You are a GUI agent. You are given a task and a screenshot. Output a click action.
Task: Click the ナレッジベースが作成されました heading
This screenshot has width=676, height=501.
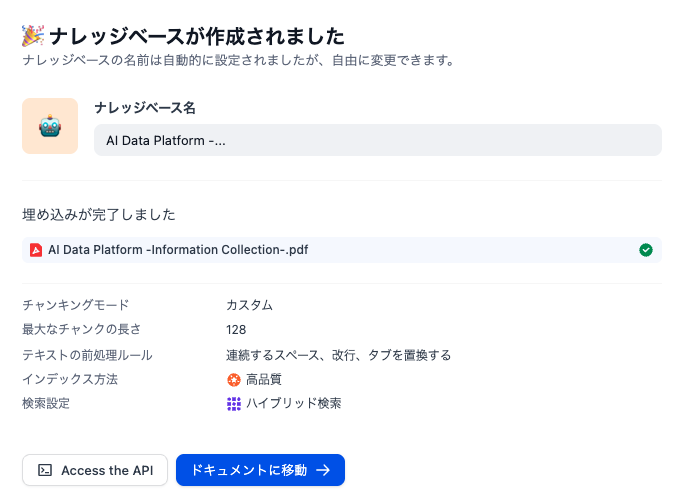pos(196,36)
